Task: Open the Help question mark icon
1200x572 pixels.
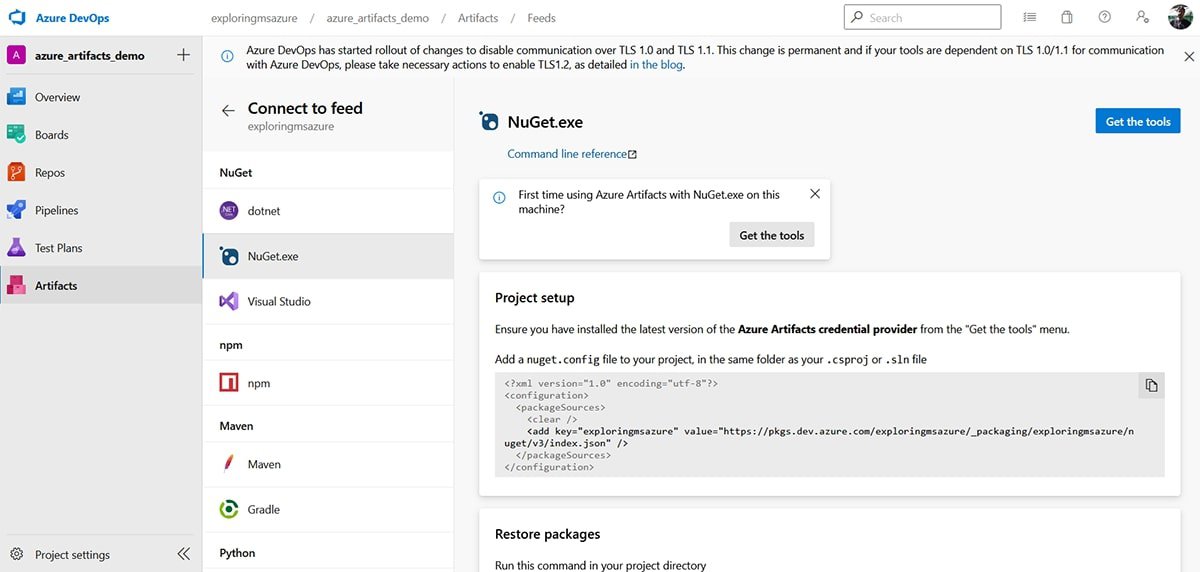Action: pos(1104,18)
